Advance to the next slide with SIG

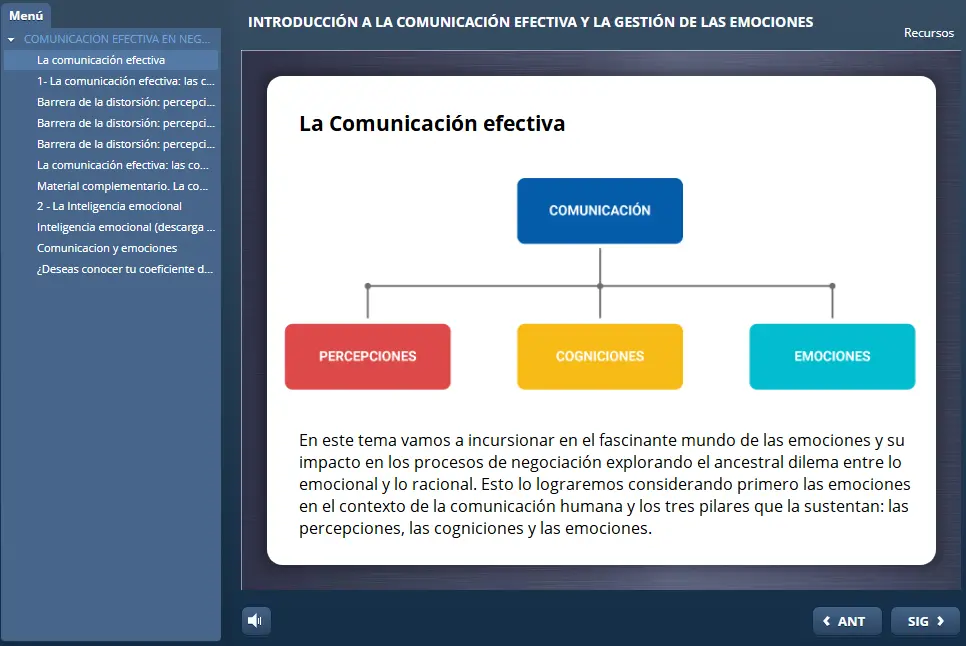918,620
